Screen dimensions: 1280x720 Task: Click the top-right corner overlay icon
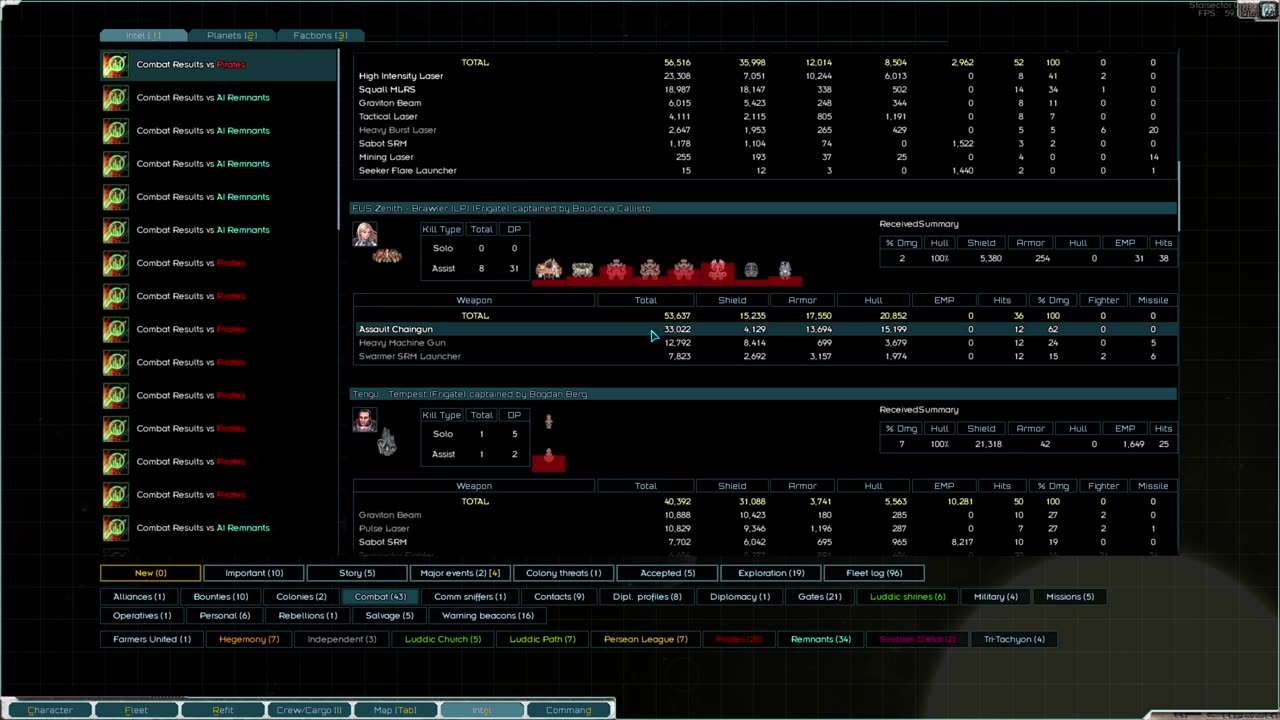pyautogui.click(x=1270, y=9)
